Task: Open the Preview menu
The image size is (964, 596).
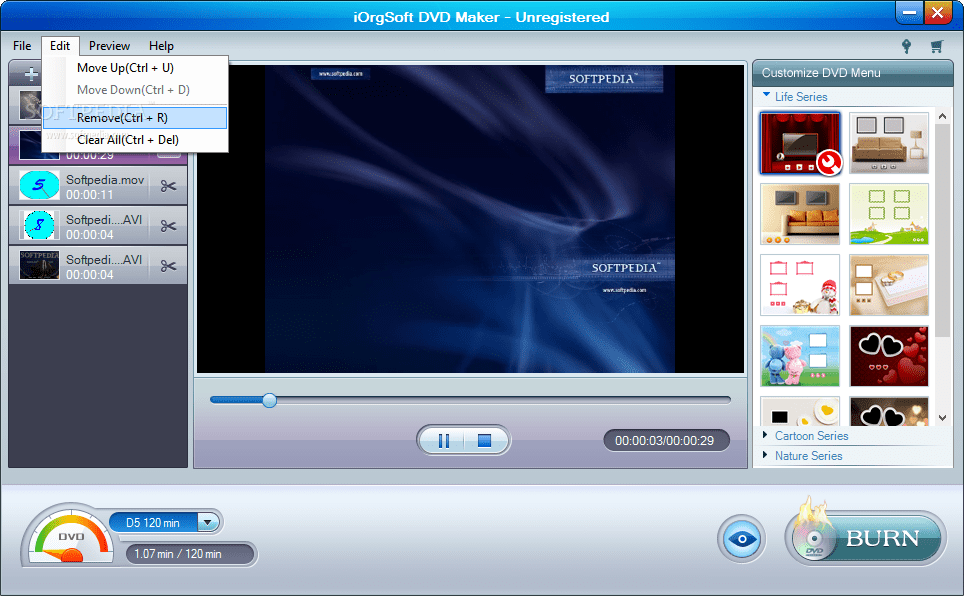Action: [x=109, y=46]
